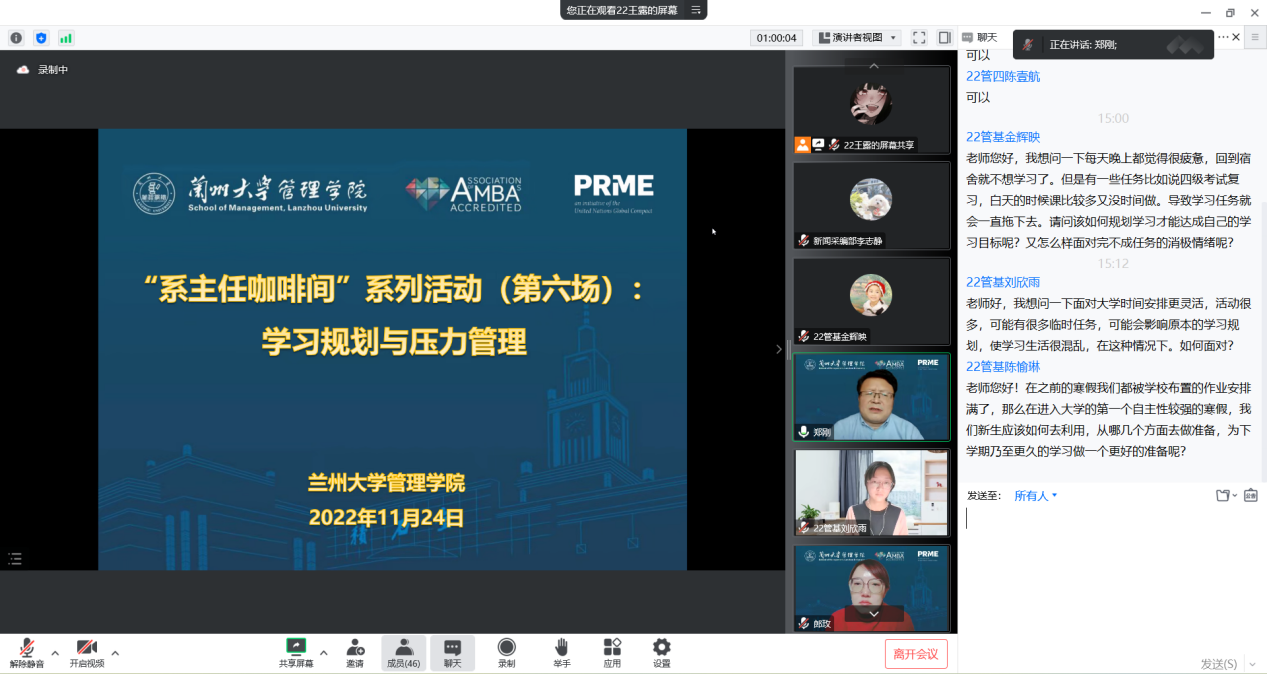Image resolution: width=1267 pixels, height=674 pixels.
Task: Open the 成员(46) members list
Action: (403, 653)
